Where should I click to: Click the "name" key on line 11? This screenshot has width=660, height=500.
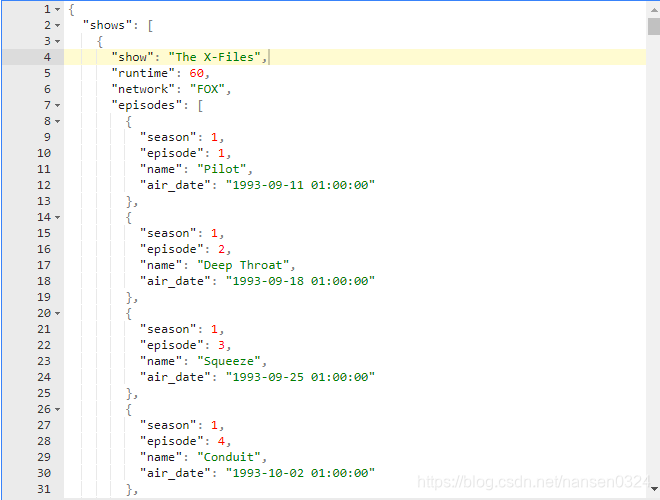click(160, 169)
